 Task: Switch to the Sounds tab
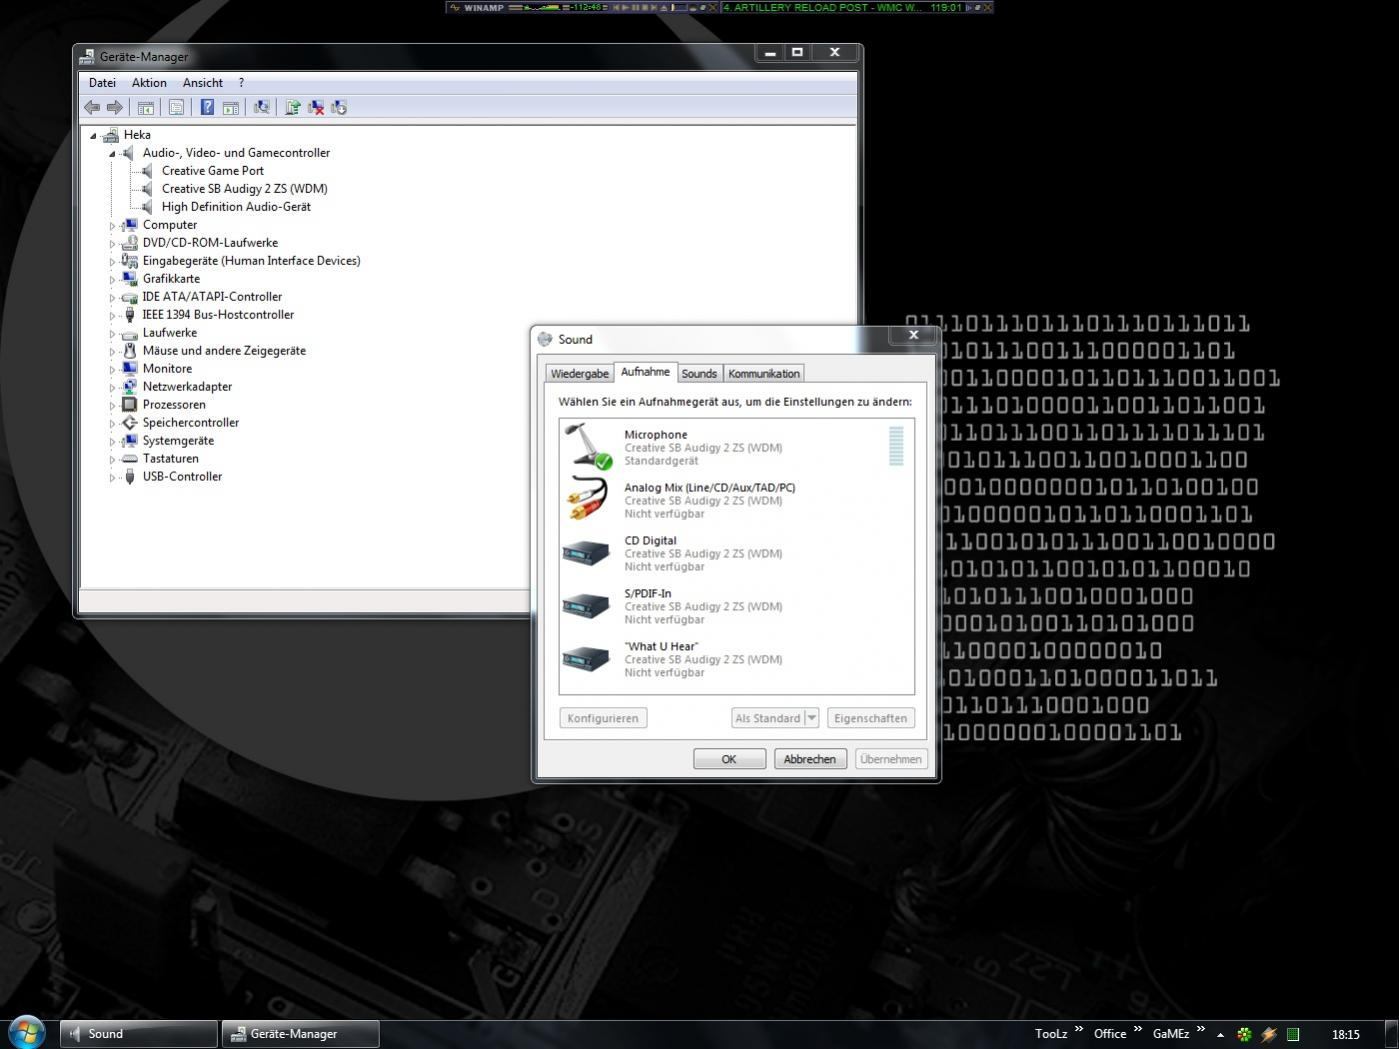coord(699,373)
